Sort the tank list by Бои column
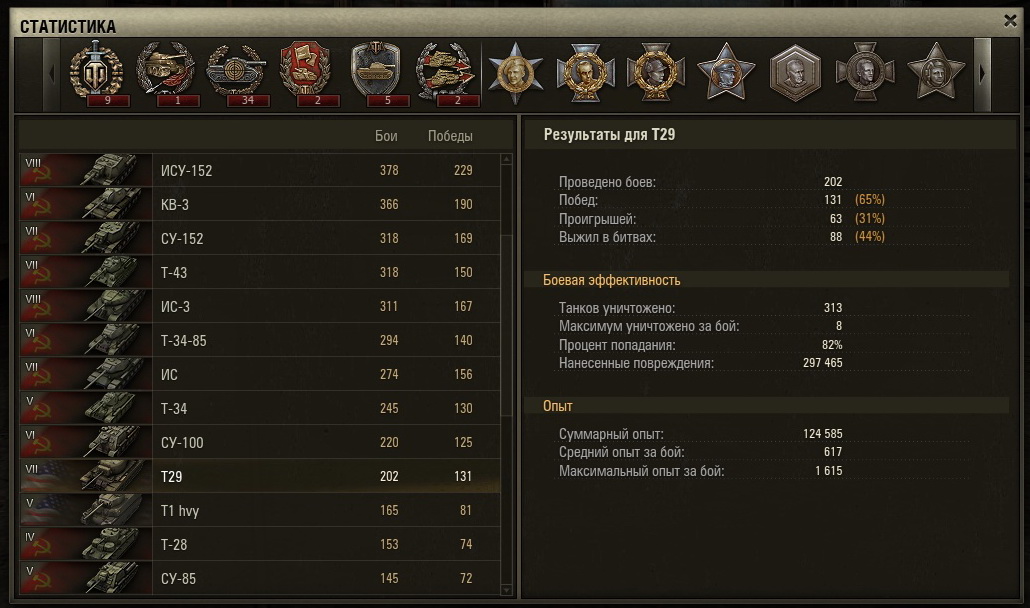The height and width of the screenshot is (608, 1030). tap(386, 136)
